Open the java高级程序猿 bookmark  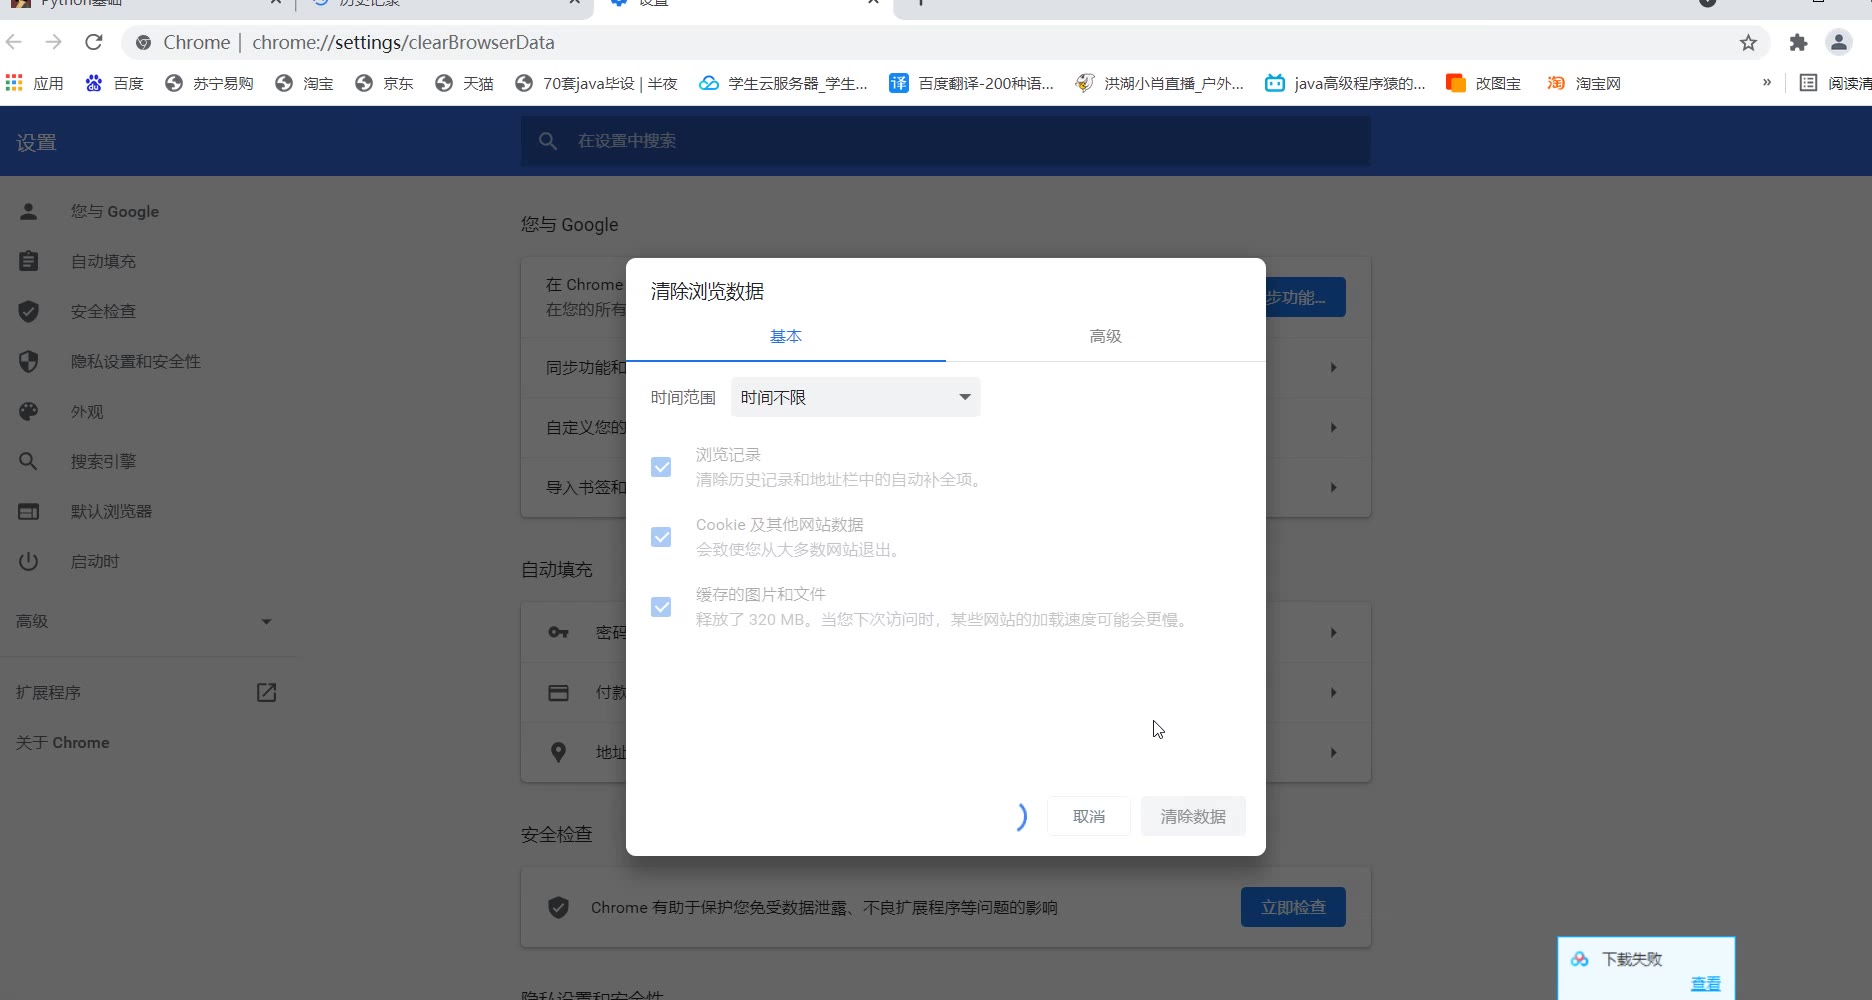click(1345, 83)
